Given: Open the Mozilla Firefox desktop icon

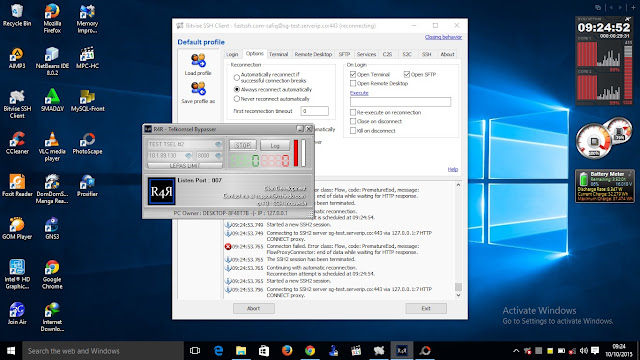Looking at the screenshot, I should (52, 18).
